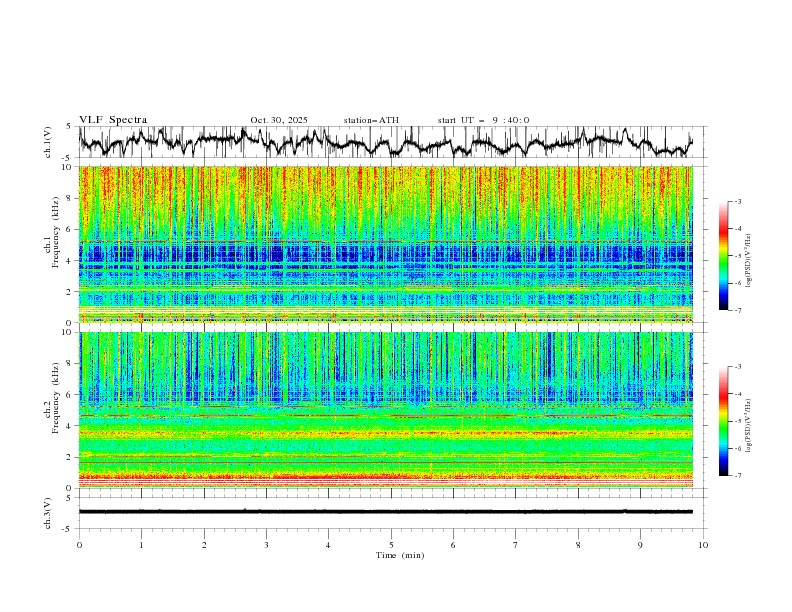This screenshot has width=792, height=612.
Task: Click the ch.1 frequency axis "2" tick label
Action: pyautogui.click(x=71, y=292)
